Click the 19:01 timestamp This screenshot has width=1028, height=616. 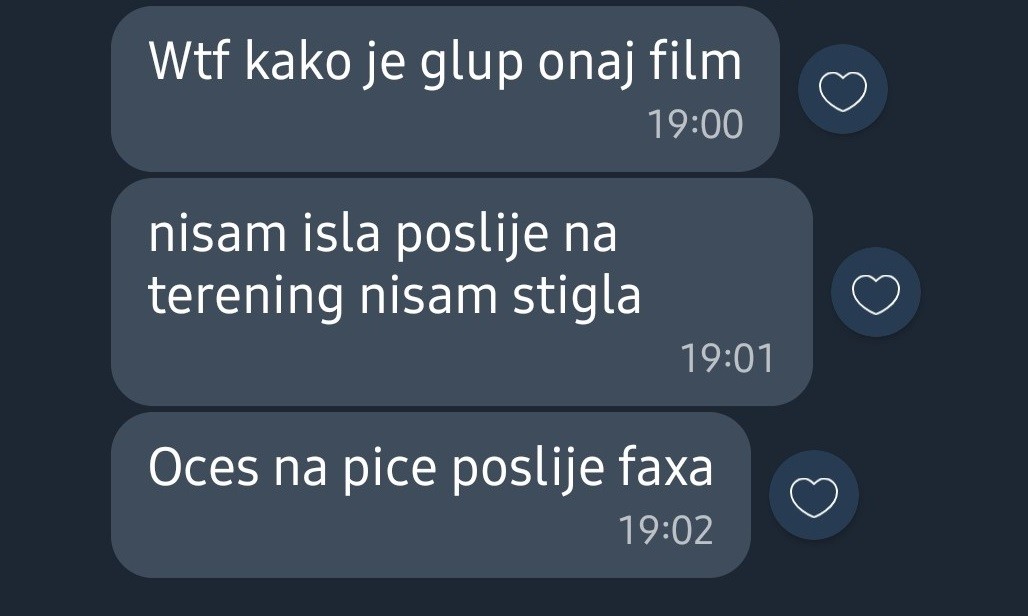[728, 358]
